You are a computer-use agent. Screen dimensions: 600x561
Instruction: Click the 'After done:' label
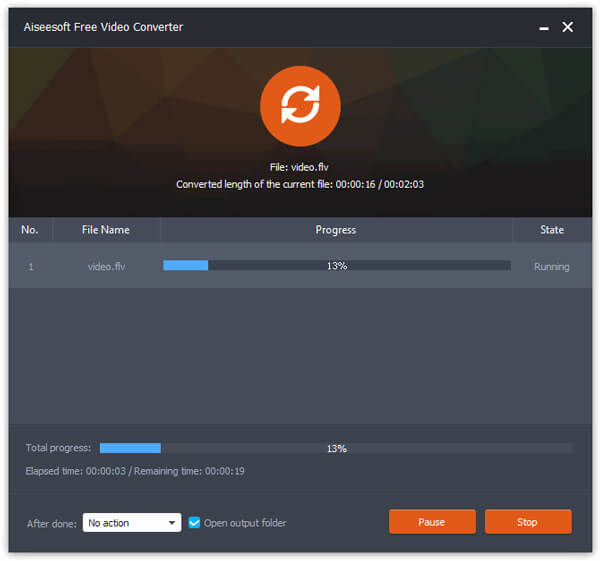52,523
